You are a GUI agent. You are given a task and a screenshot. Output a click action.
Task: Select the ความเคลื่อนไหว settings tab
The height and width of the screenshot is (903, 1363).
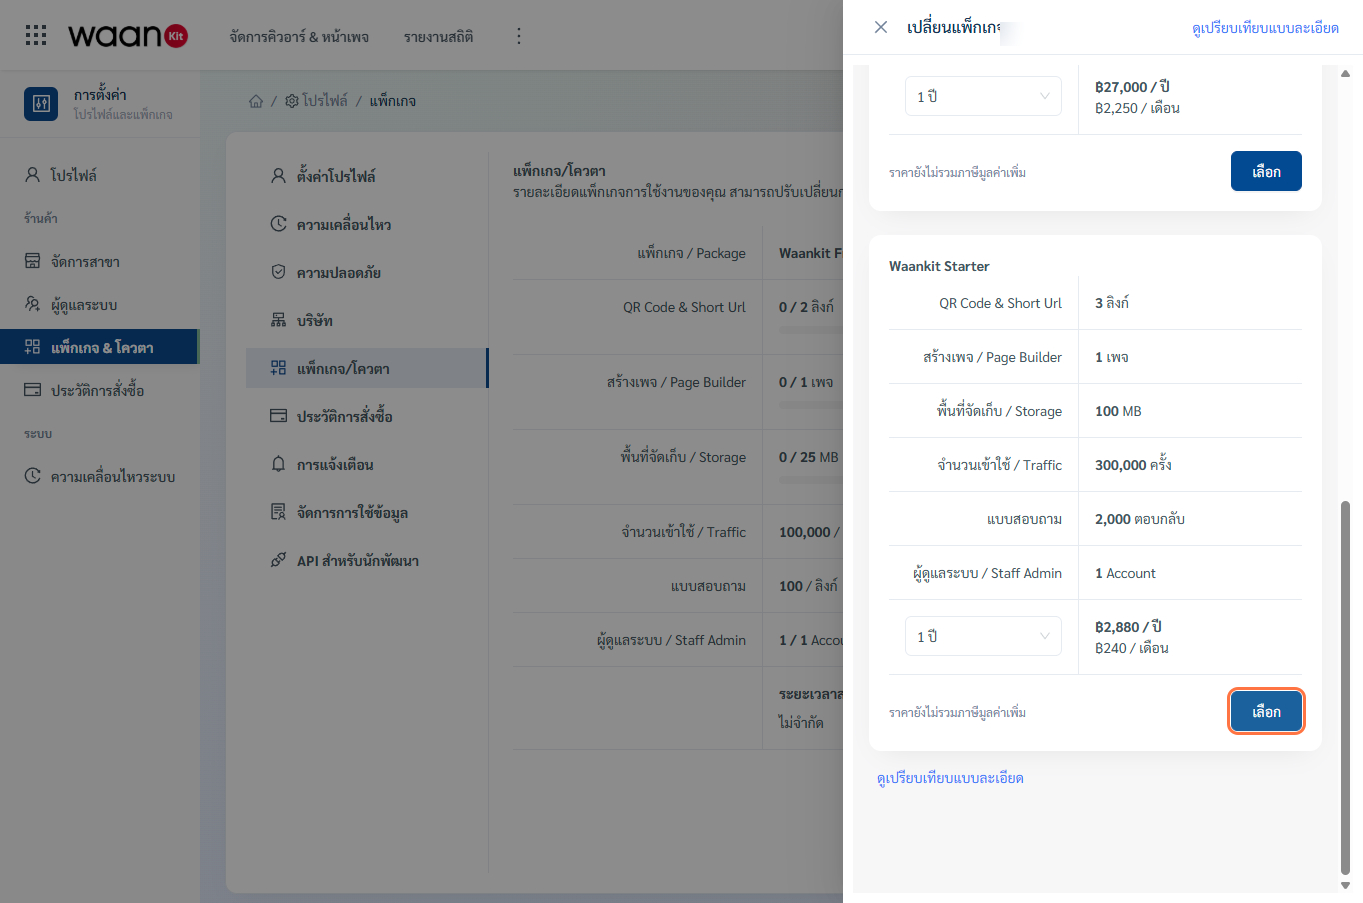(367, 224)
